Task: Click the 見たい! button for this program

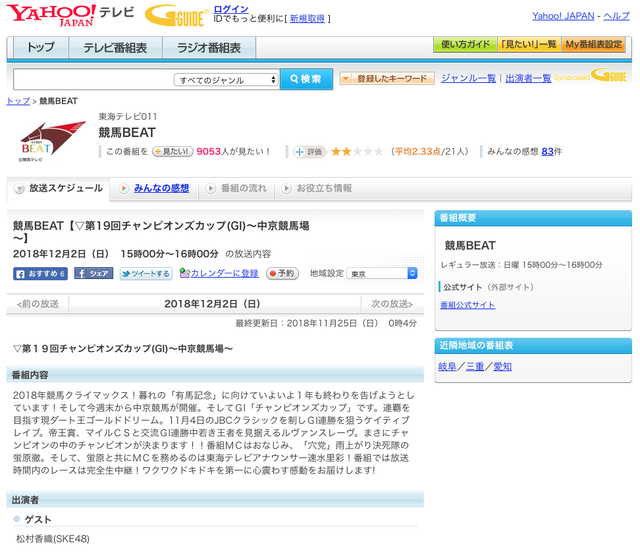Action: coord(173,151)
